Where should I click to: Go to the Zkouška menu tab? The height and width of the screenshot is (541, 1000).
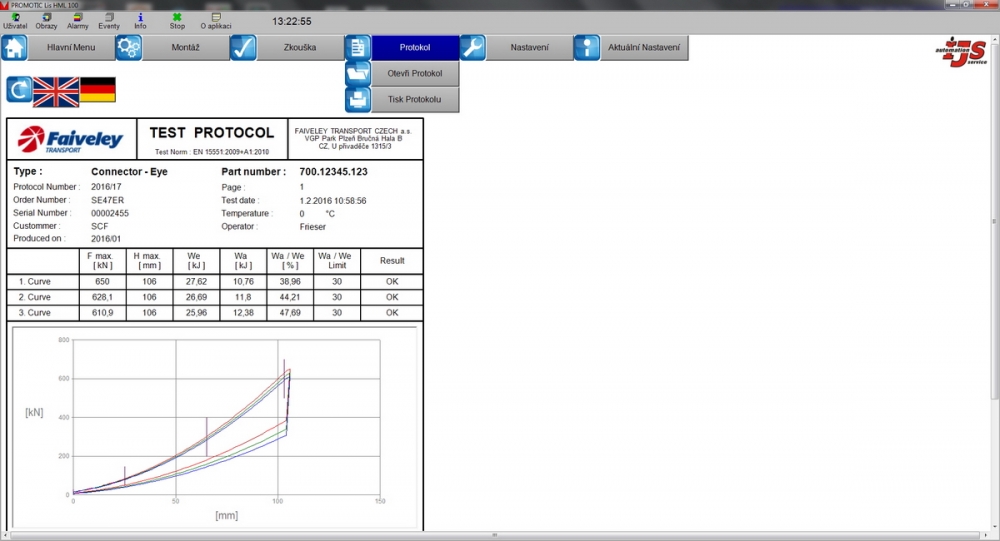tap(300, 48)
